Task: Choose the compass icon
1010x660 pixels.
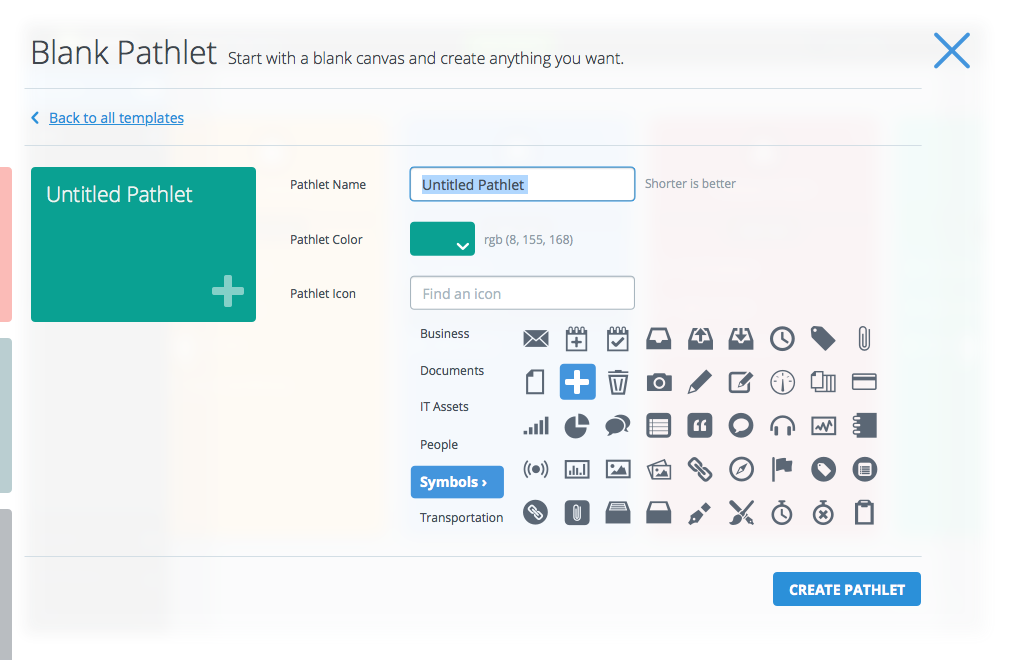Action: pos(741,469)
